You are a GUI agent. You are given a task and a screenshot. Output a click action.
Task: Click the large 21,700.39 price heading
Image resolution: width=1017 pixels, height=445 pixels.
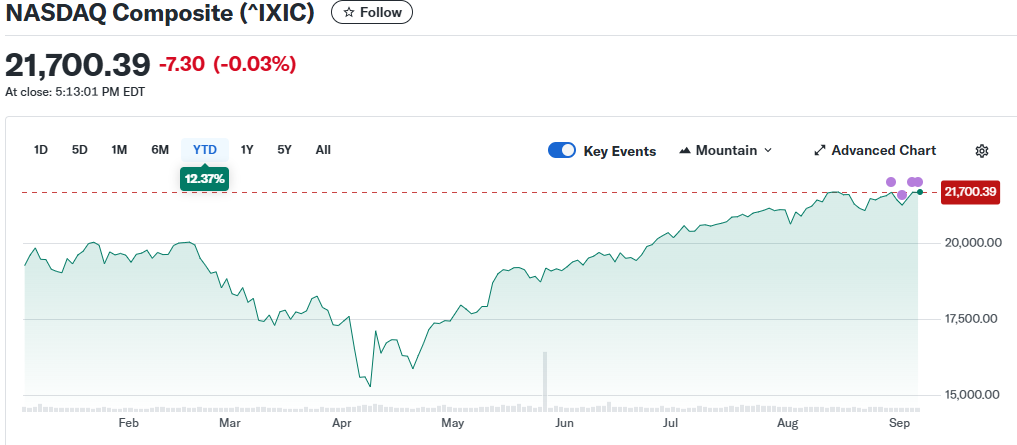(78, 65)
